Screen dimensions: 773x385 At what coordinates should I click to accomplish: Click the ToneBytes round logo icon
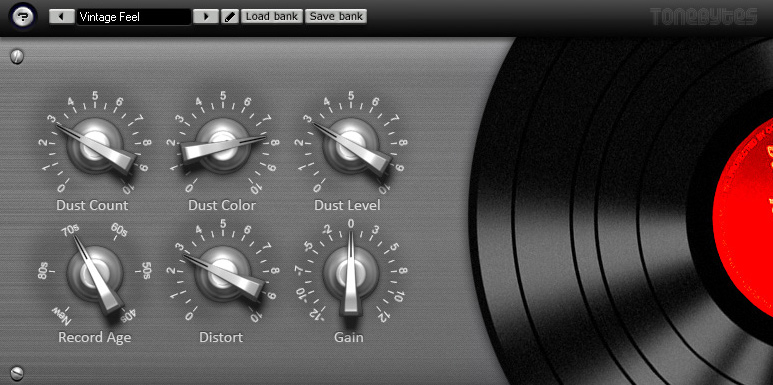coord(23,17)
